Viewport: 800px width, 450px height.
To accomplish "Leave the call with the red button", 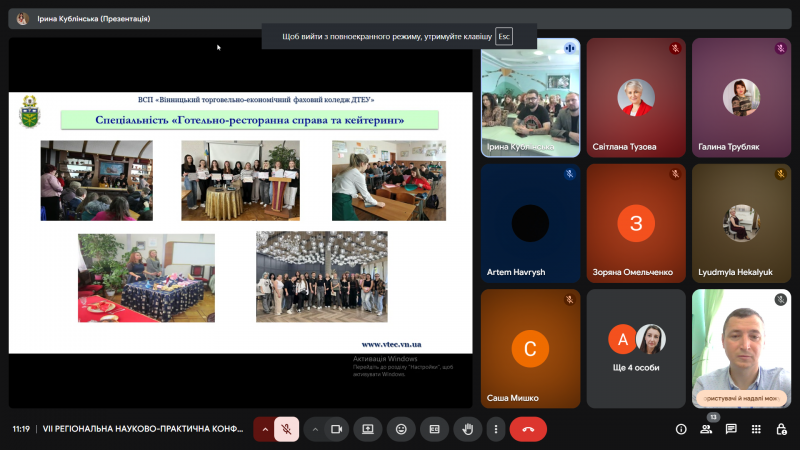I will click(x=528, y=429).
